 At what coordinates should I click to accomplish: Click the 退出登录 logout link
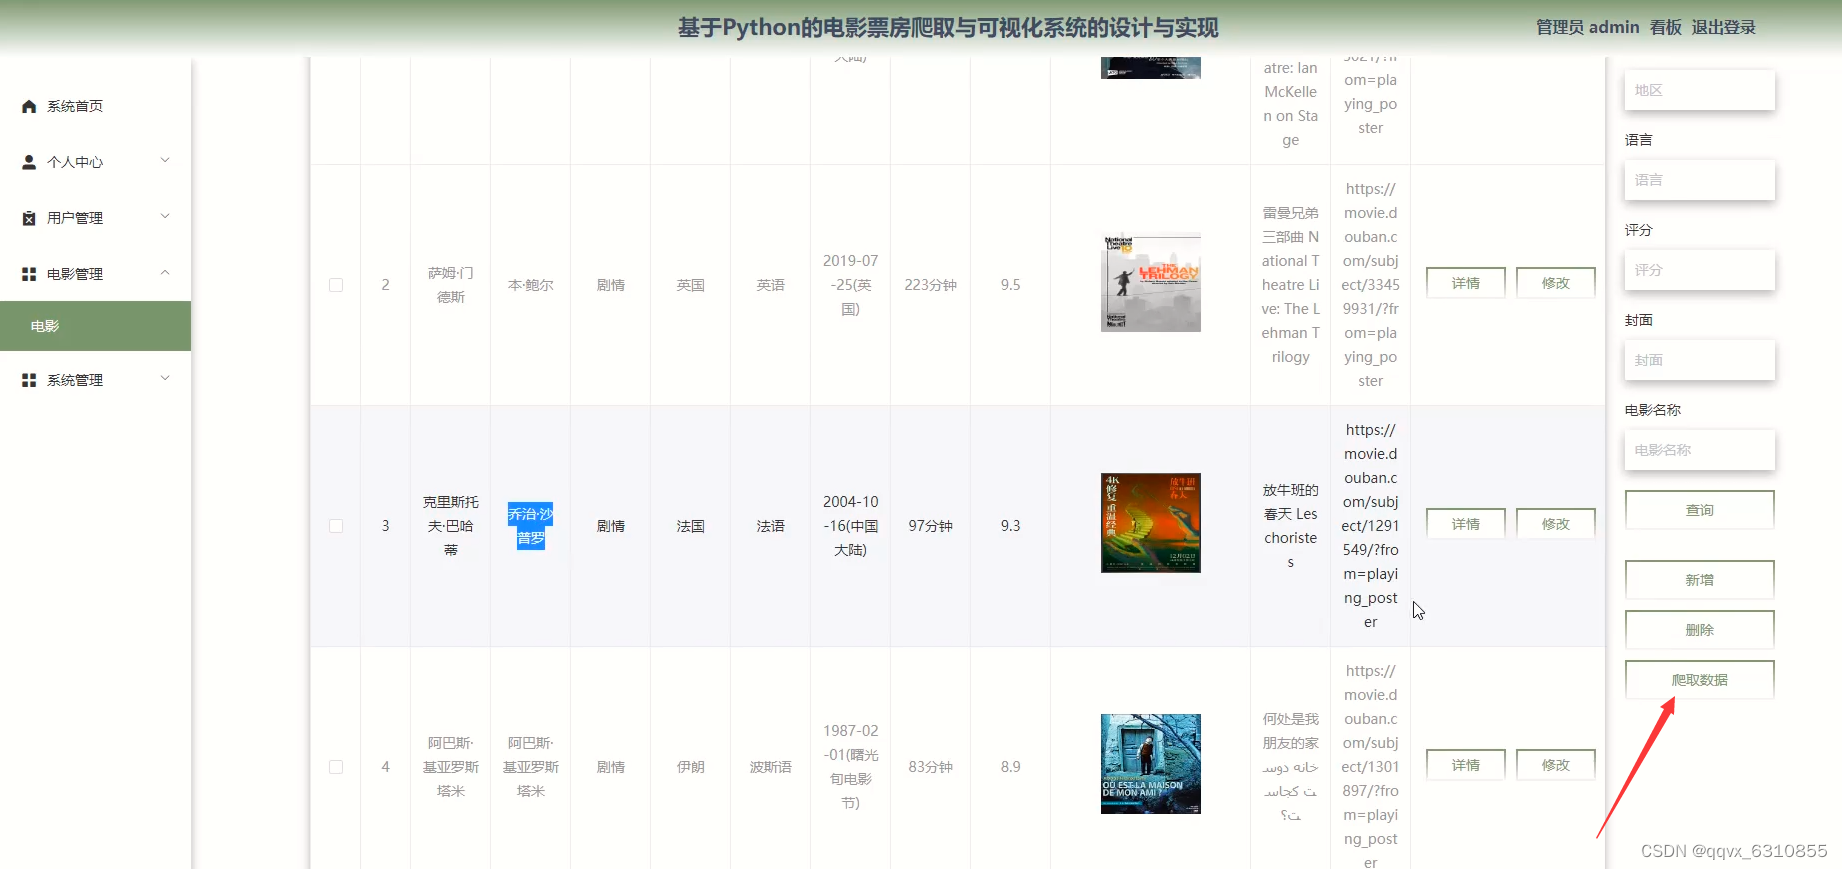coord(1724,28)
